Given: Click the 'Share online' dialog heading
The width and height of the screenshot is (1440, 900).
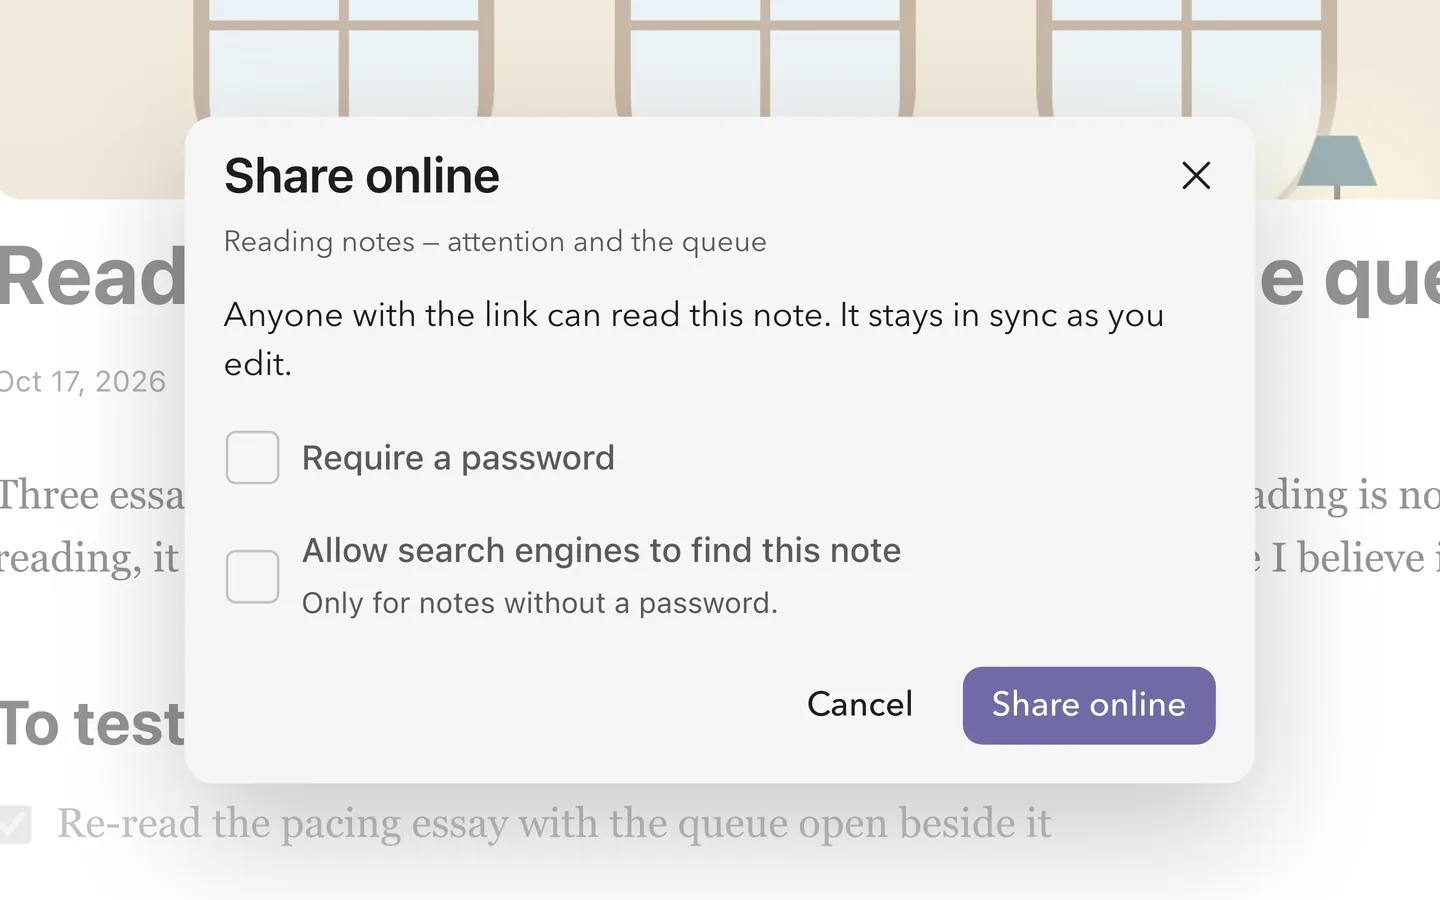Looking at the screenshot, I should (x=362, y=176).
